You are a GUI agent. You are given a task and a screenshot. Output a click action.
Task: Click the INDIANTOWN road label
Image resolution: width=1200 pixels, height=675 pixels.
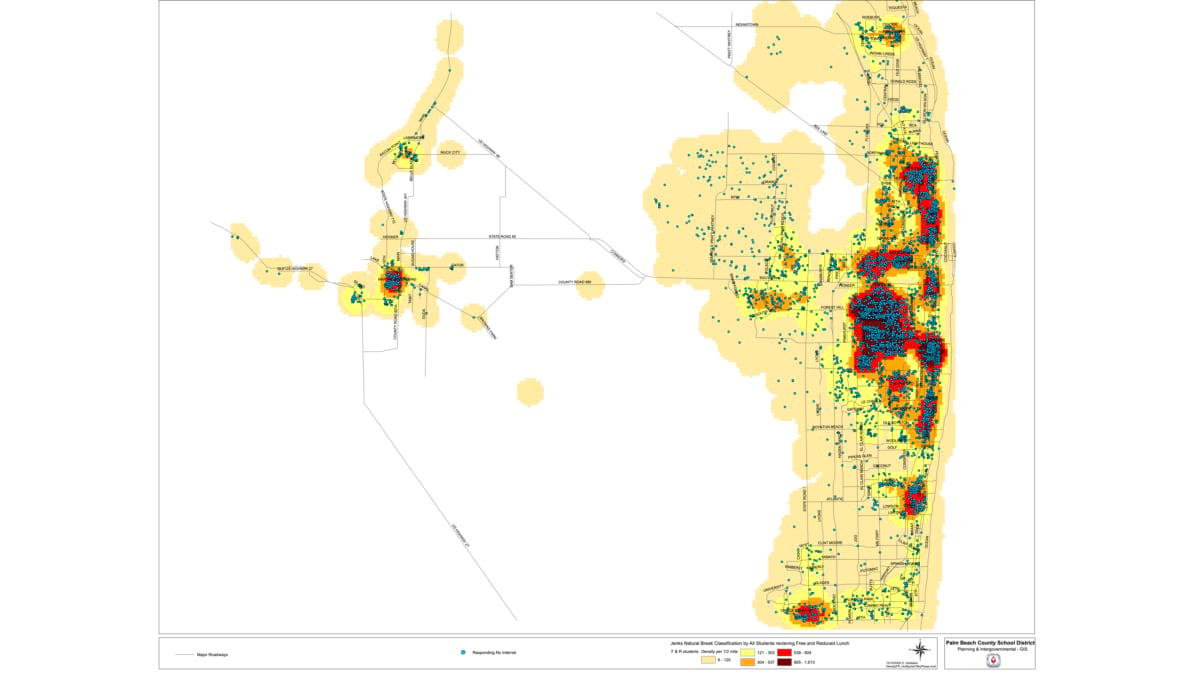pyautogui.click(x=747, y=24)
